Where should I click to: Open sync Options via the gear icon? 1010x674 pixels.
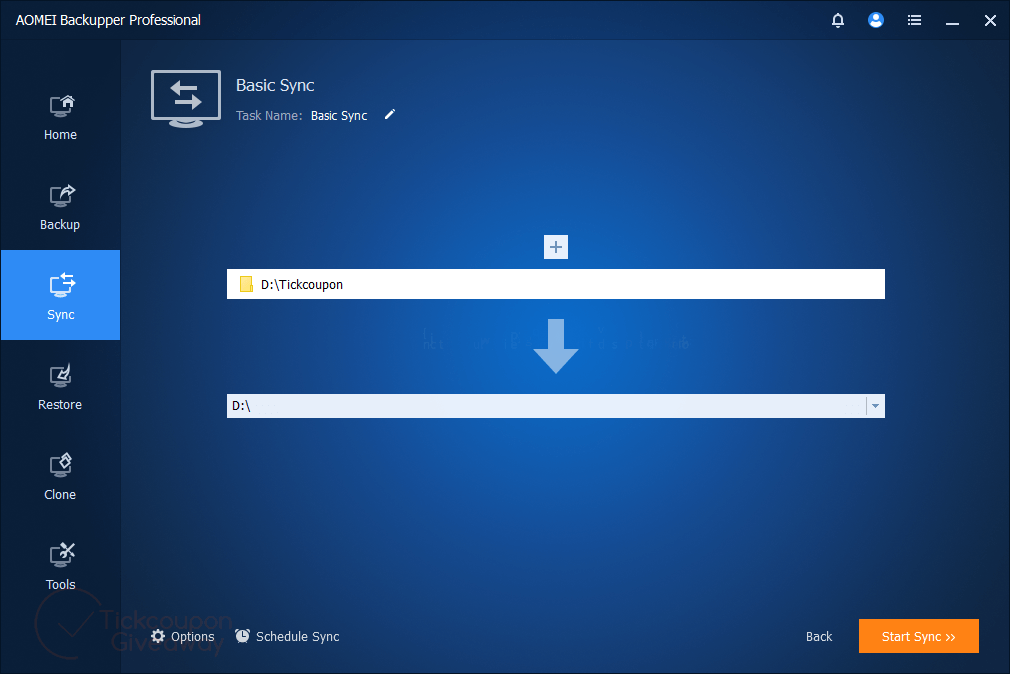pos(158,636)
